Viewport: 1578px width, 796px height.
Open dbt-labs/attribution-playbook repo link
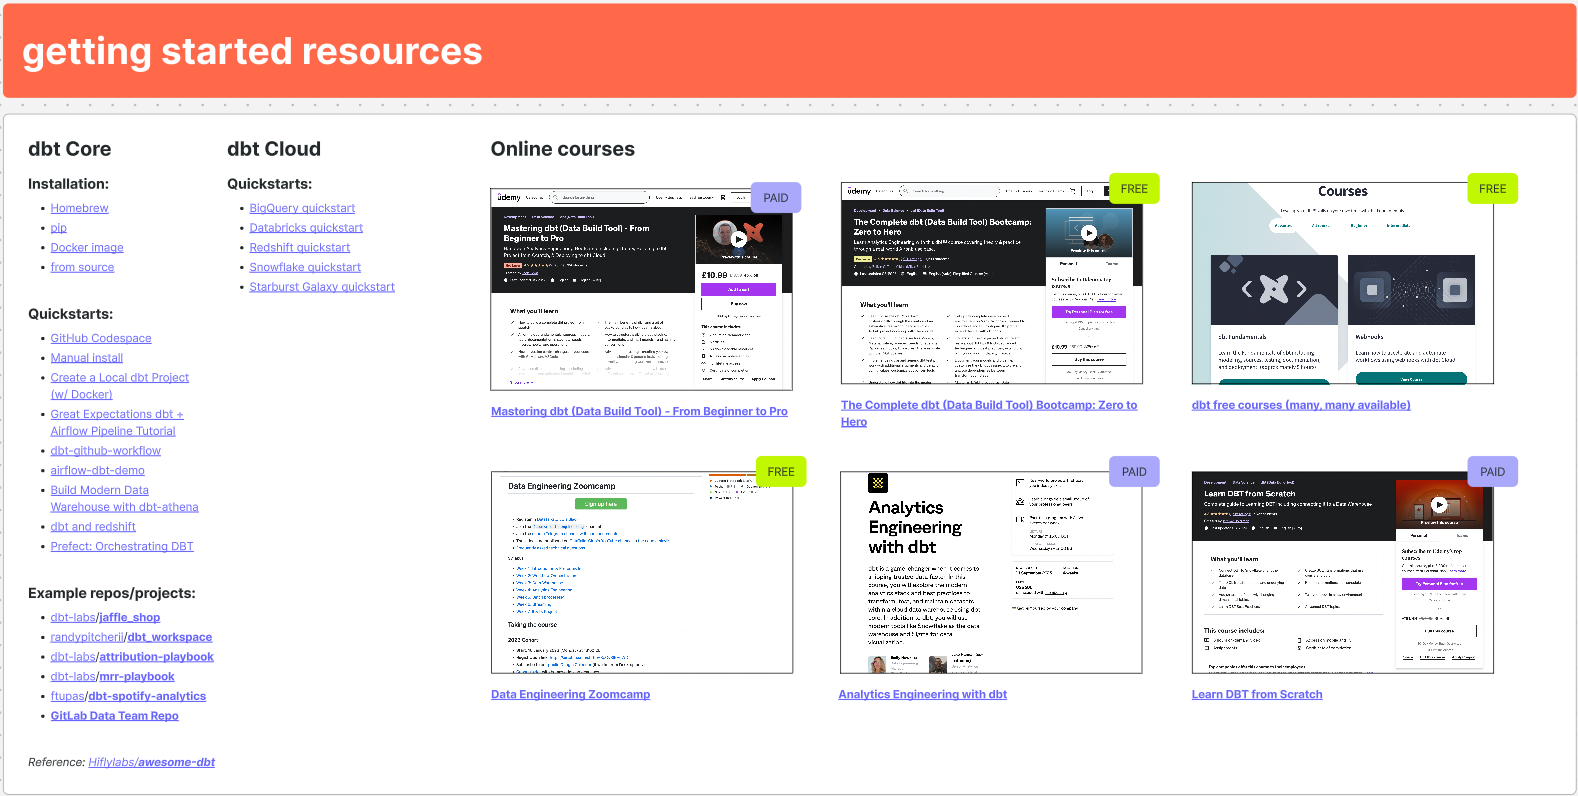[x=132, y=657]
